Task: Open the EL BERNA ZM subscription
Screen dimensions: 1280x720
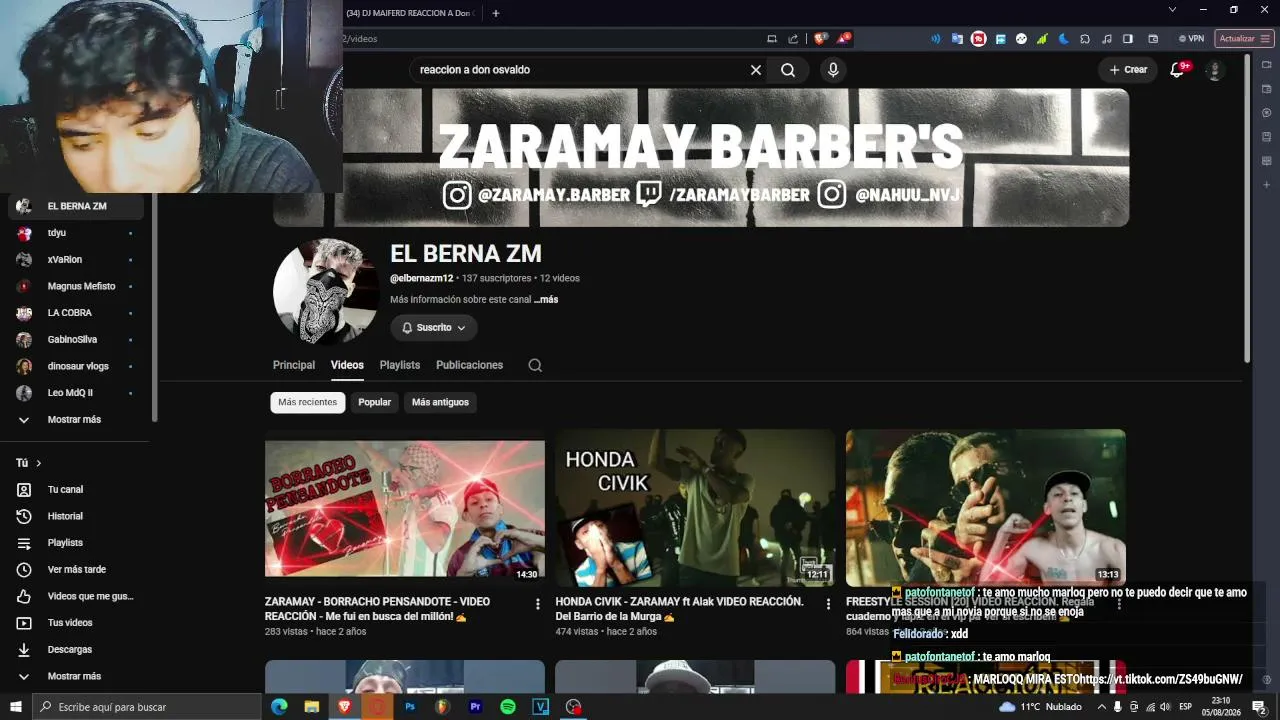Action: click(x=76, y=206)
